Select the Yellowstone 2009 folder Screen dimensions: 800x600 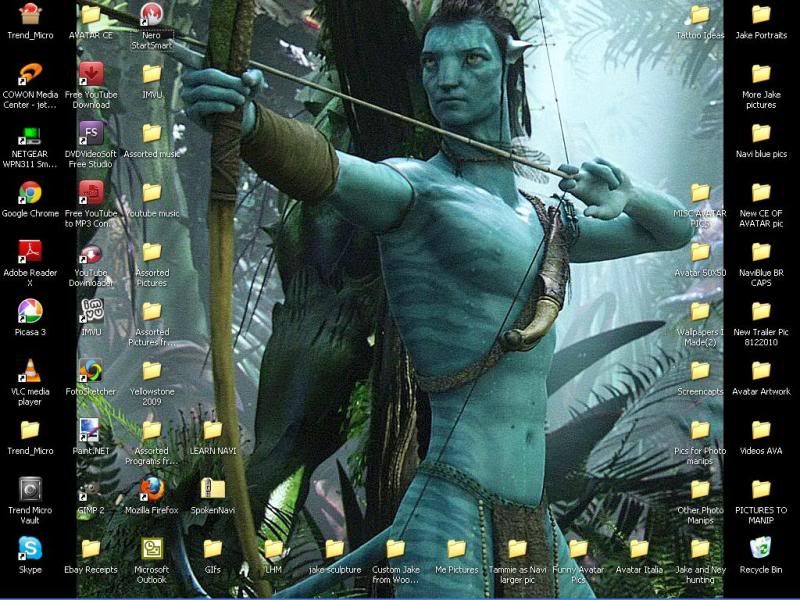(152, 370)
